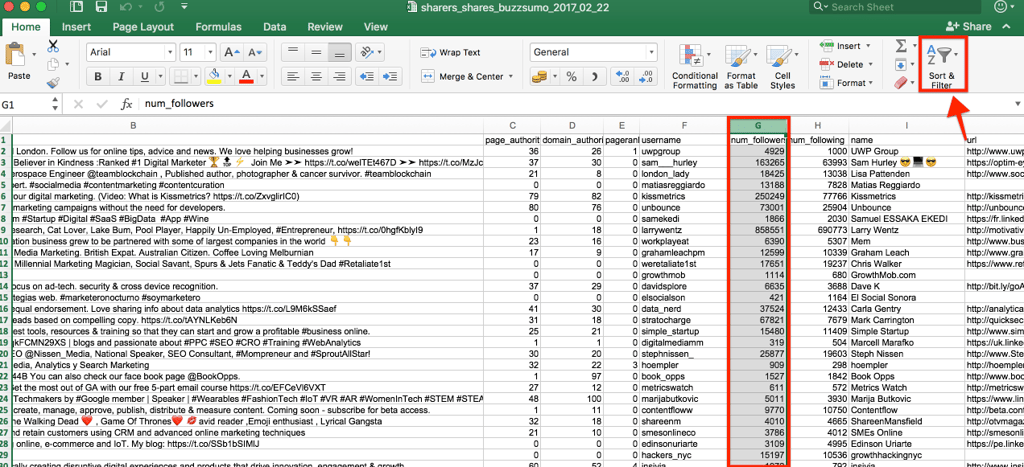Click the Redo icon in title bar
Viewport: 1024px width, 467px height.
tap(157, 8)
